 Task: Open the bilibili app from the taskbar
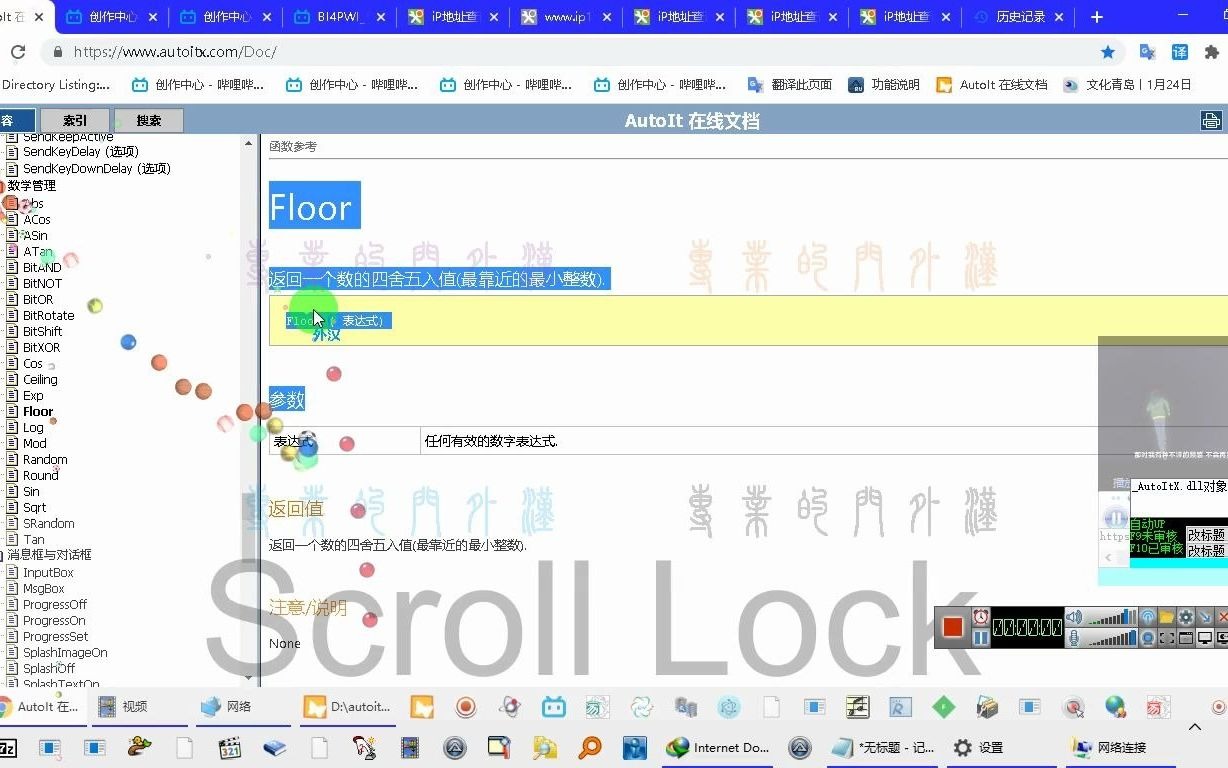554,707
